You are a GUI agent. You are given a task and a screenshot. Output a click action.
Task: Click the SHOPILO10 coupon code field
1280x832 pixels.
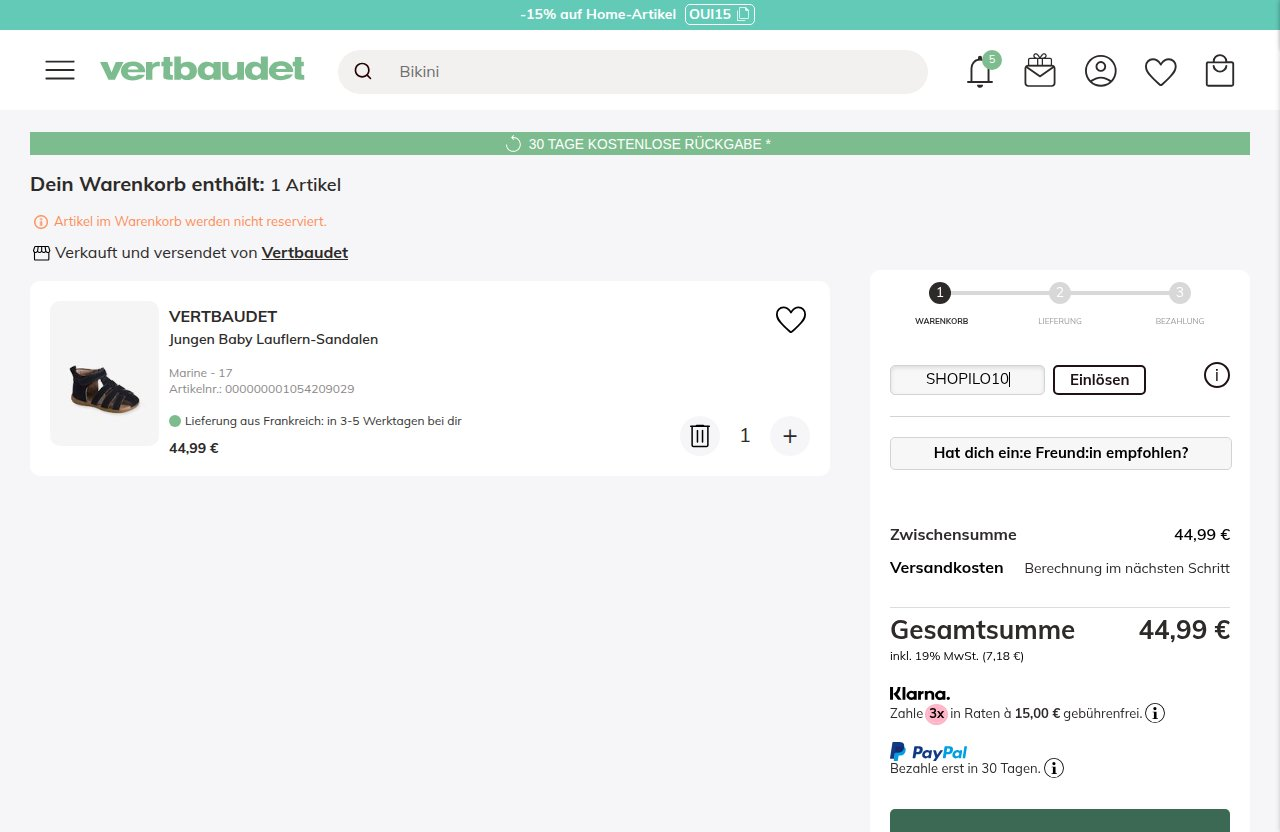point(967,380)
